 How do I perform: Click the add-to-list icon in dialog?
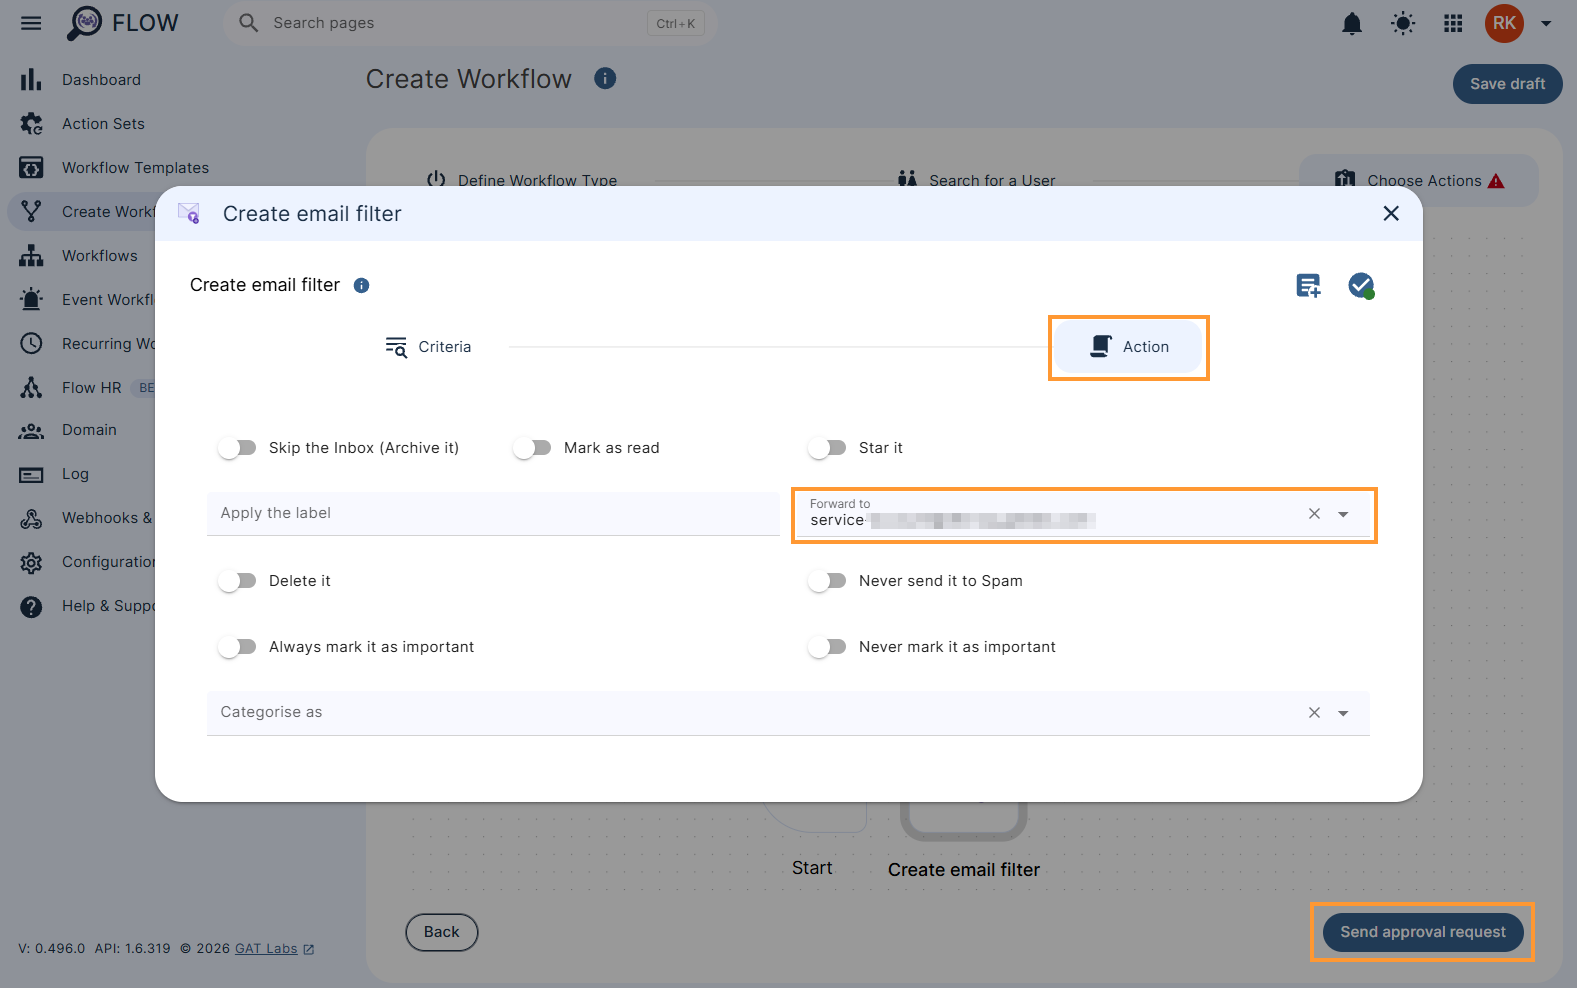click(1308, 286)
